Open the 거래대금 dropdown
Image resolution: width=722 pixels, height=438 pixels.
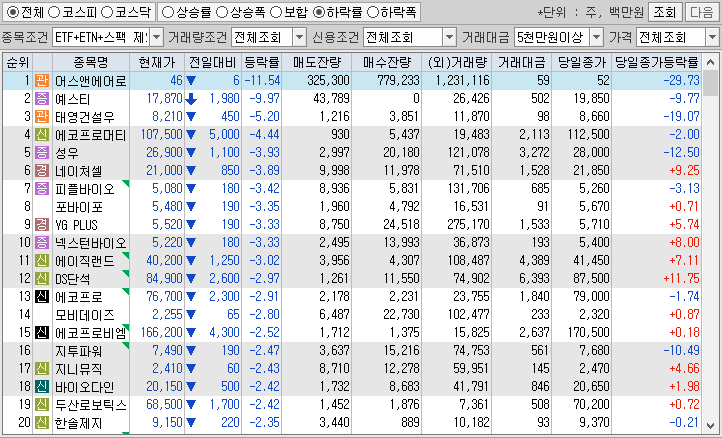[596, 37]
